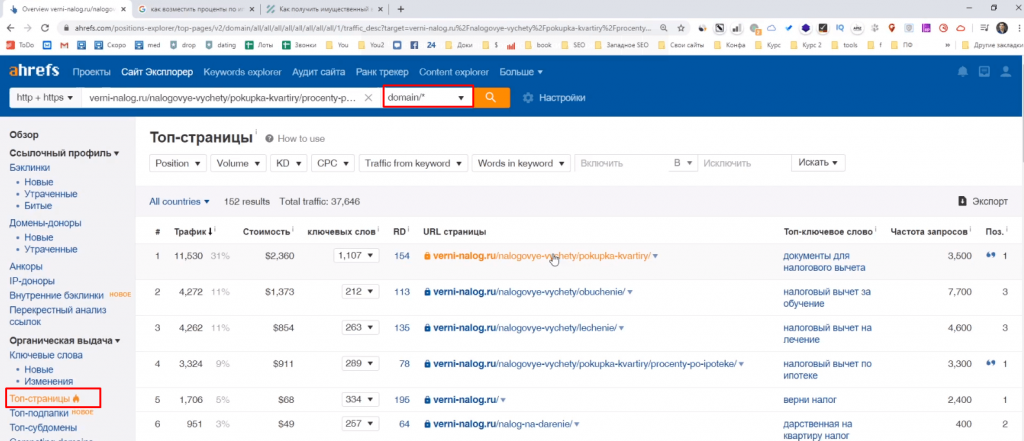
Task: Expand the 1,107 keywords dropdown
Action: click(x=356, y=255)
